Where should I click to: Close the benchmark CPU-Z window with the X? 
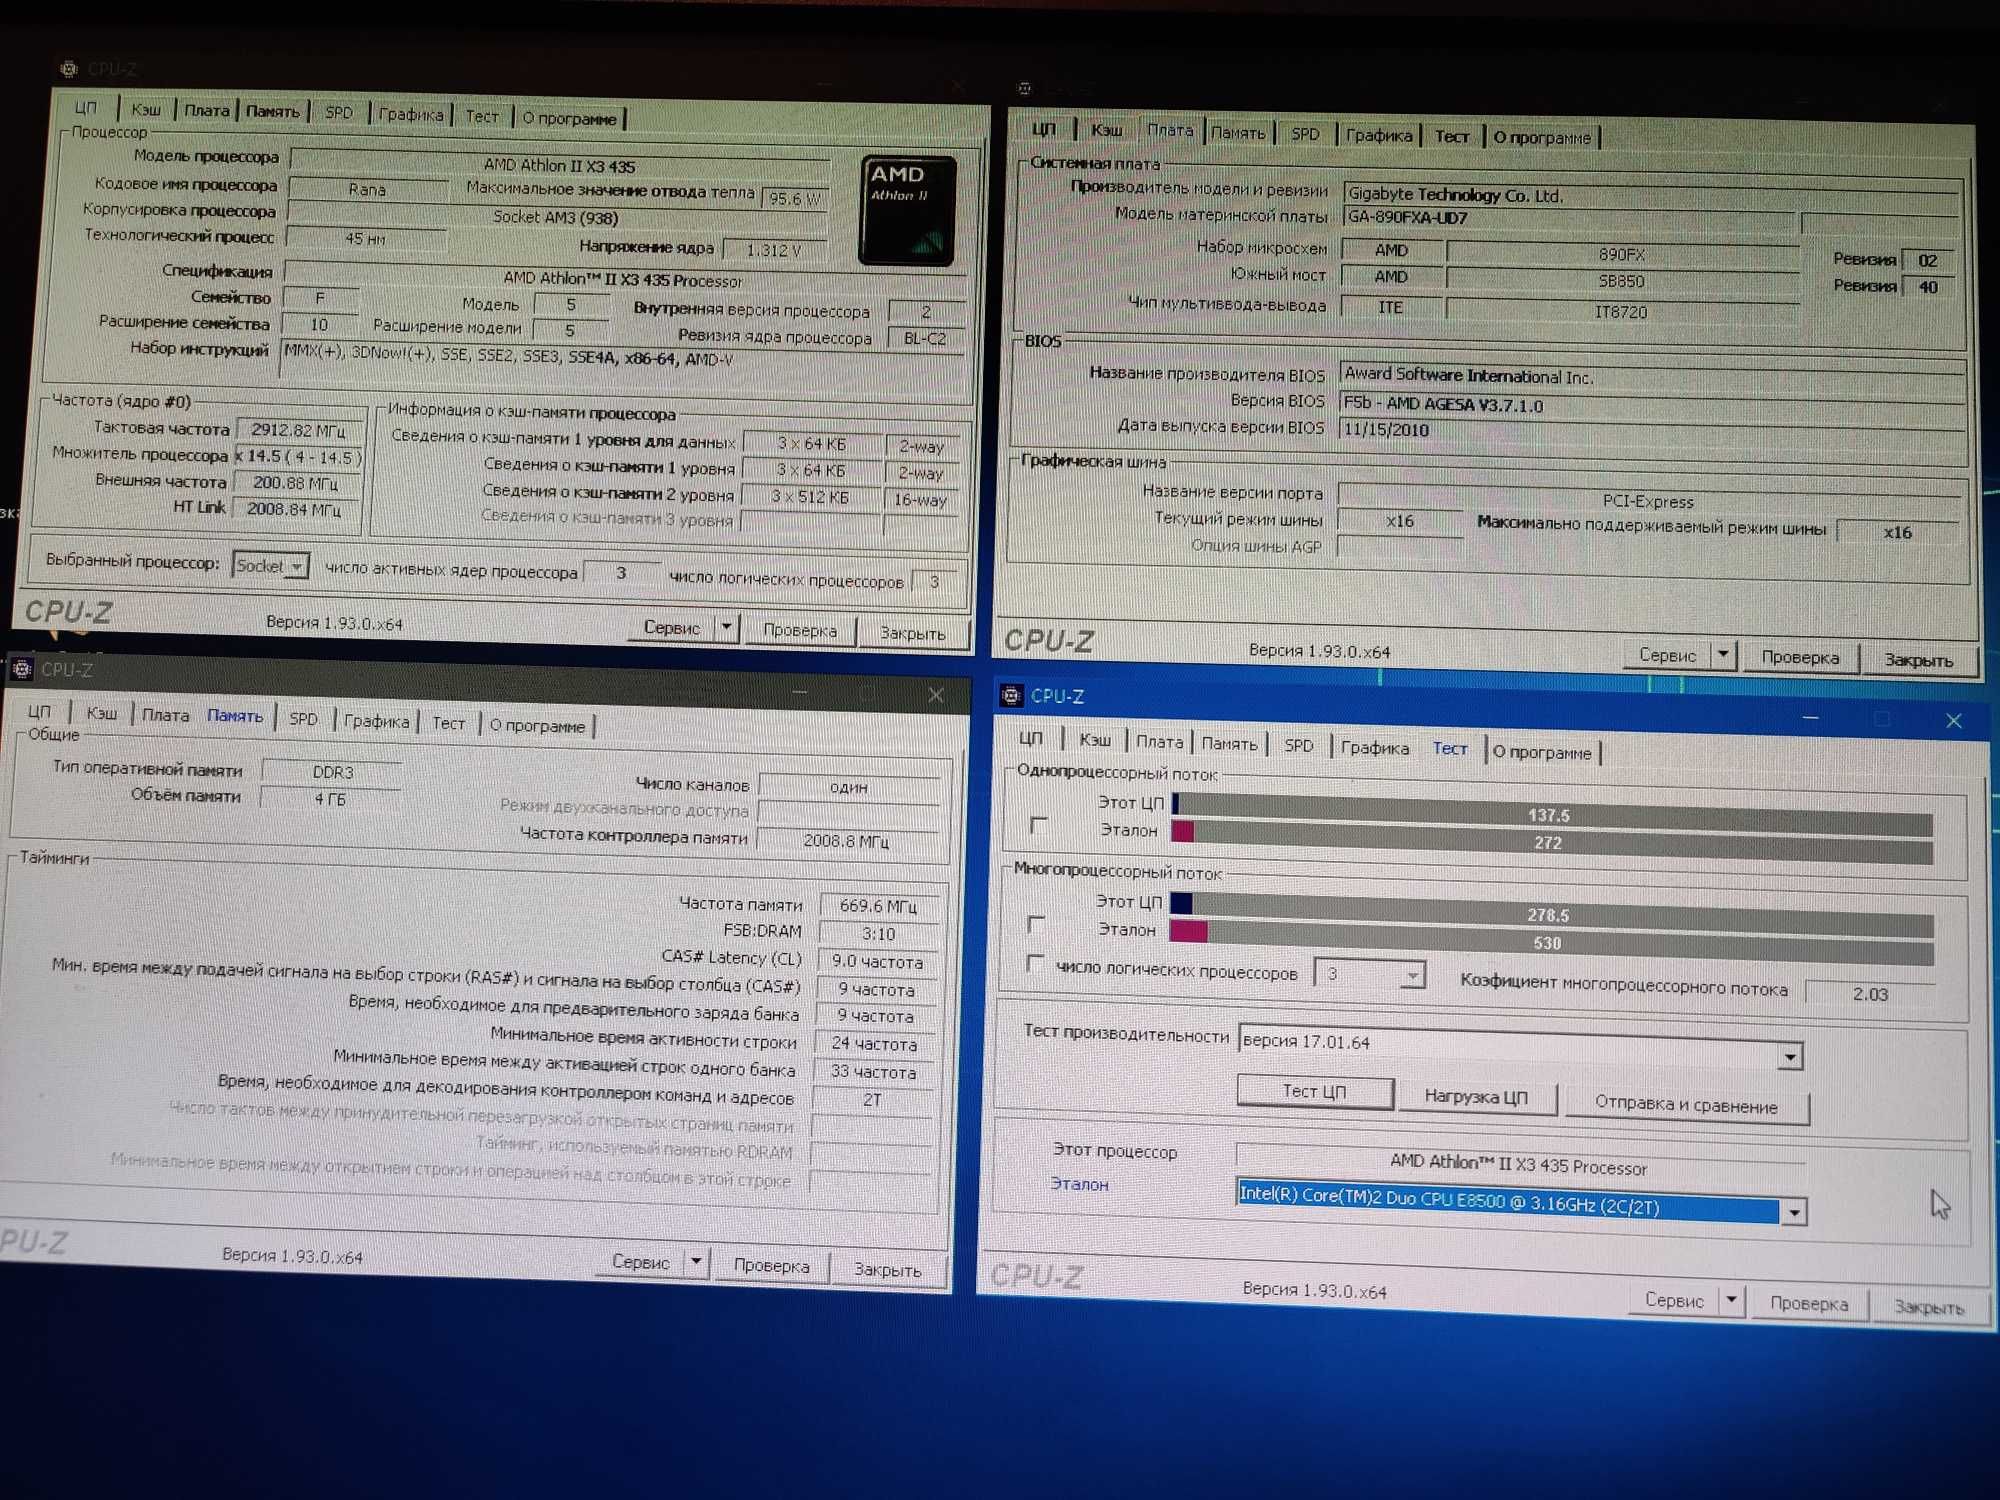click(1953, 720)
